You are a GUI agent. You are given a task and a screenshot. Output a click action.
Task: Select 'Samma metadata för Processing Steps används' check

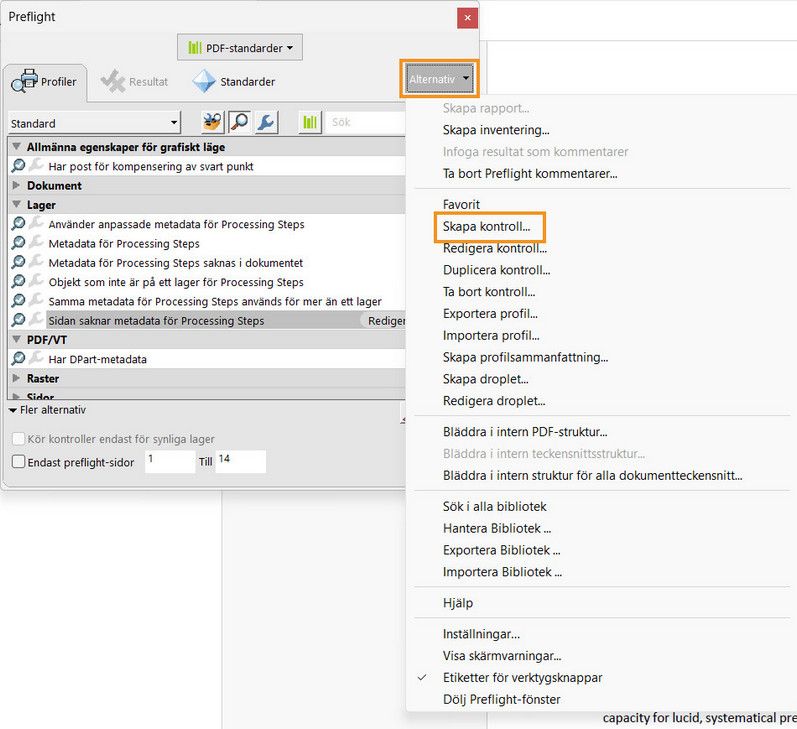tap(215, 301)
